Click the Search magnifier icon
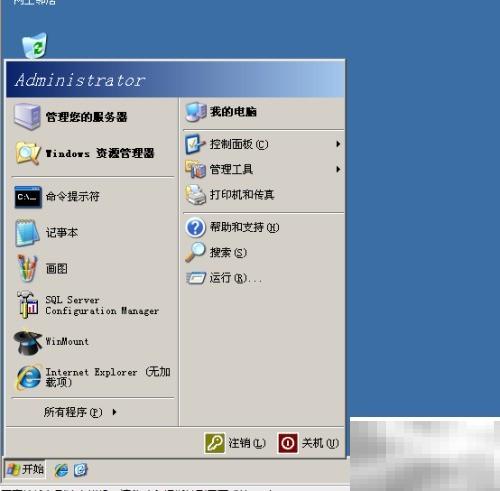The image size is (500, 491). coord(195,252)
